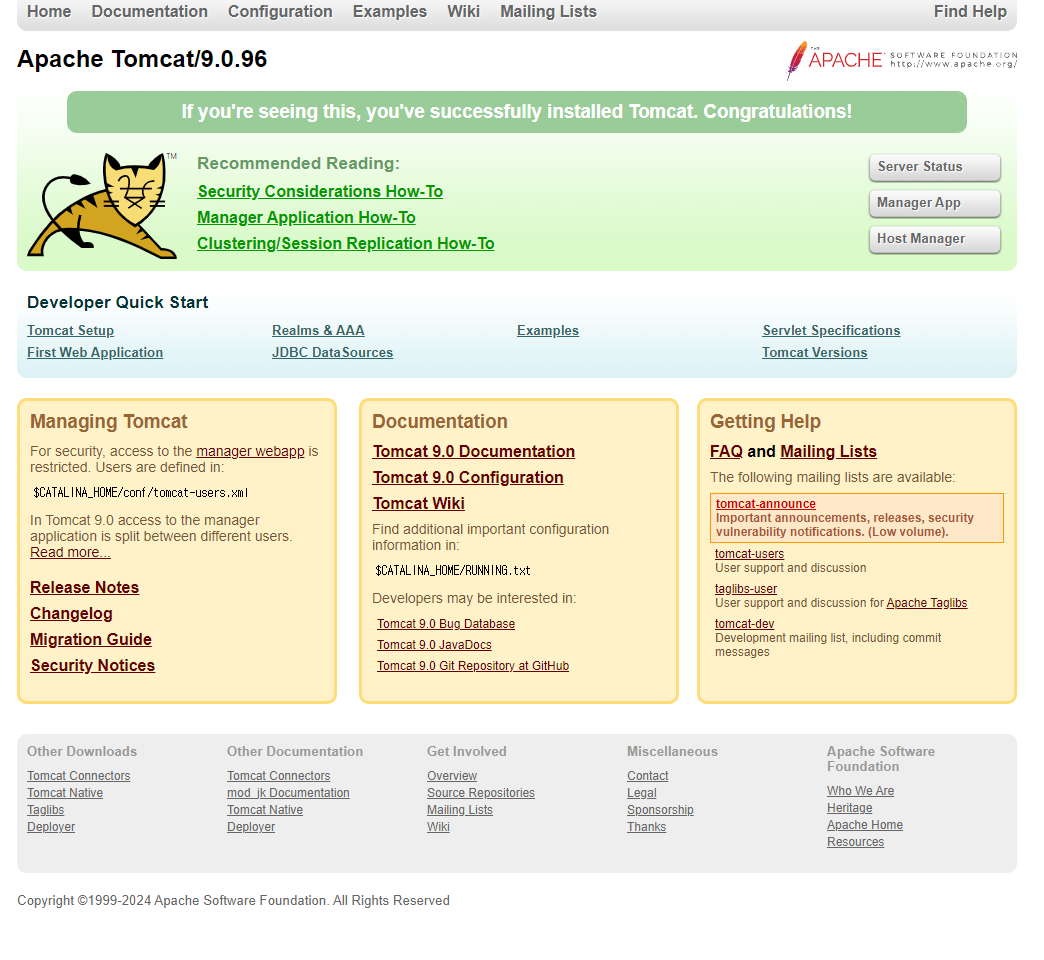Open Apache Taglibs link
This screenshot has width=1044, height=960.
(x=927, y=603)
